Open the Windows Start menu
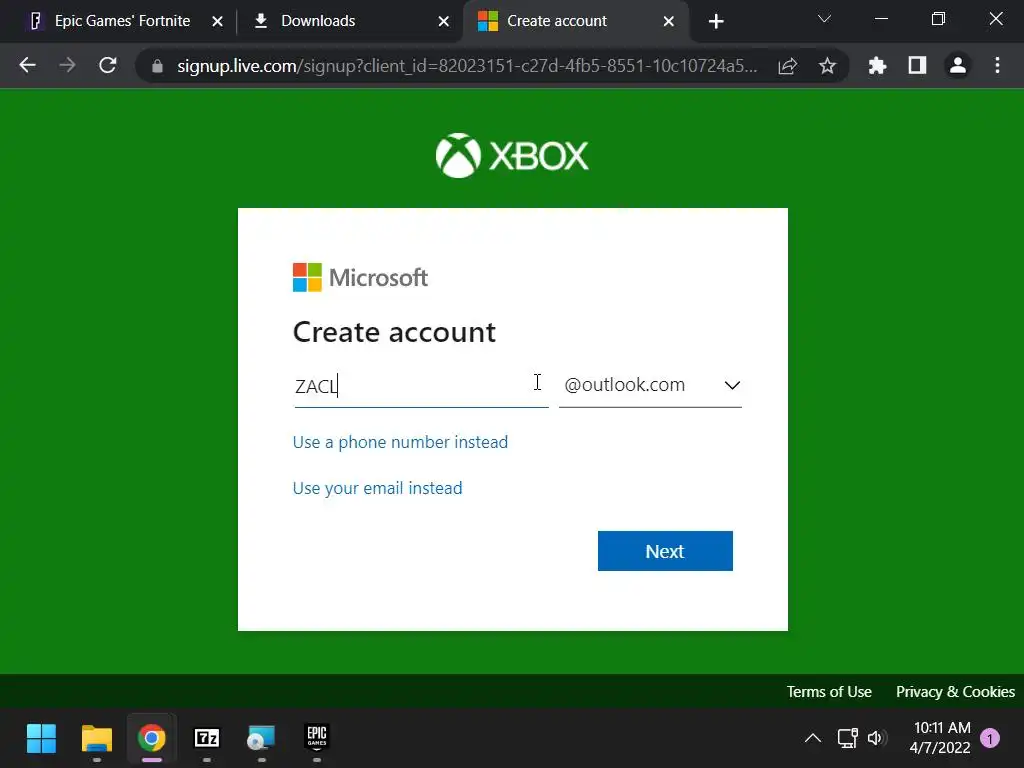Image resolution: width=1024 pixels, height=768 pixels. (42, 739)
